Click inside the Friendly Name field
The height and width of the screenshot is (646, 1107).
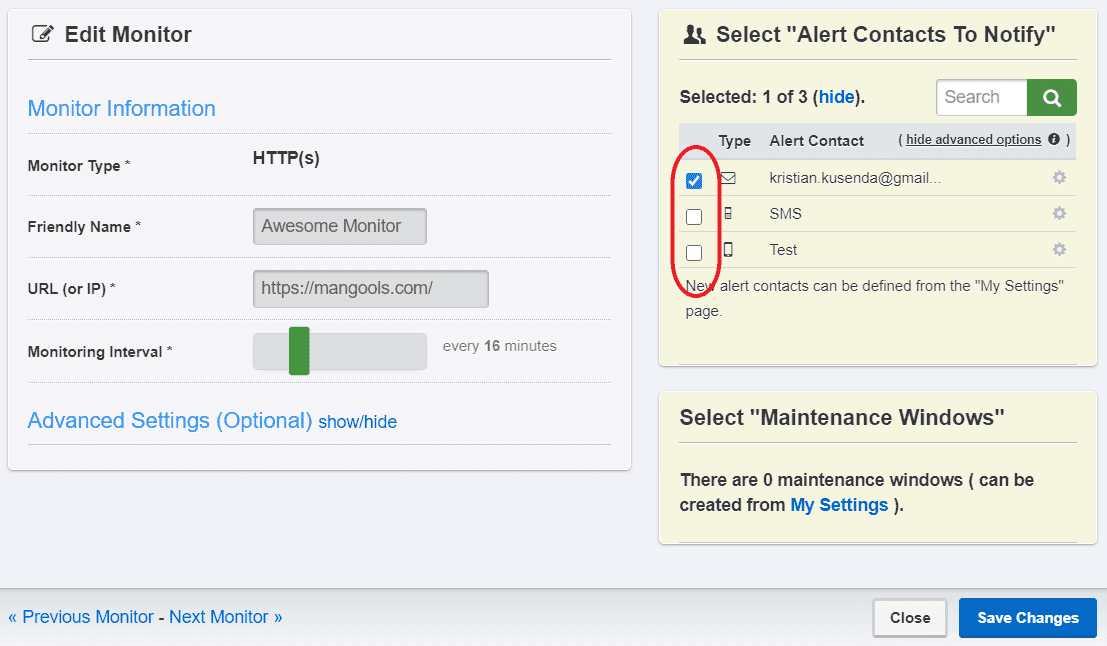339,226
